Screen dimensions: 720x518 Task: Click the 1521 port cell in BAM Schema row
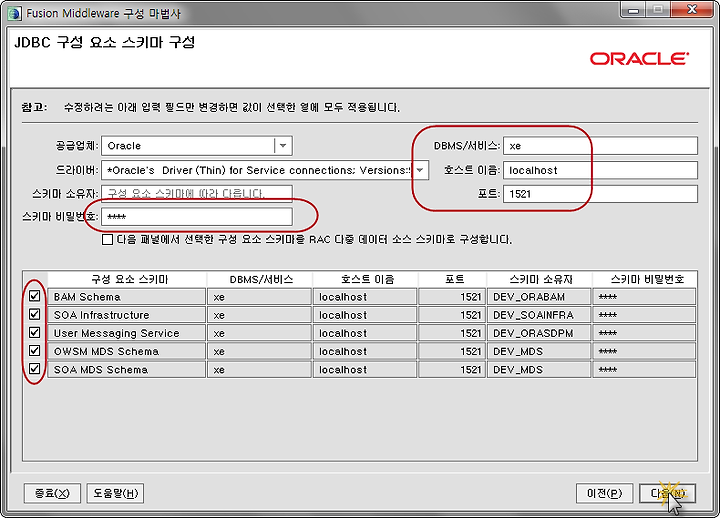tap(452, 297)
